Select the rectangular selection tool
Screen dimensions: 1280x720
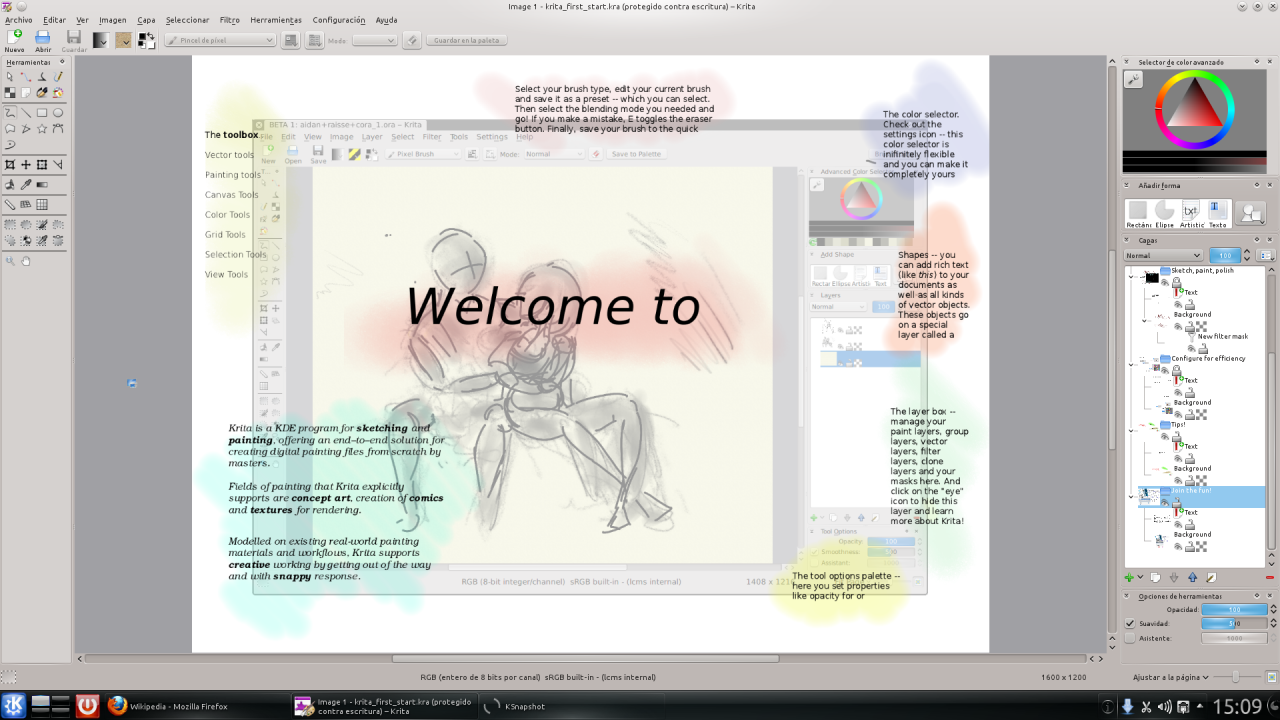tap(10, 223)
